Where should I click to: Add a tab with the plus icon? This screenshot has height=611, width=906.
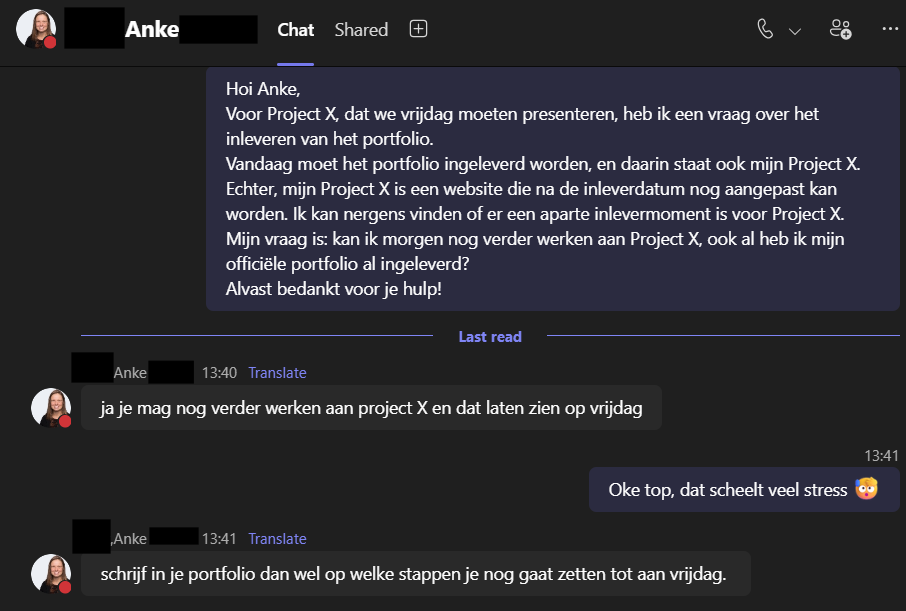(419, 29)
